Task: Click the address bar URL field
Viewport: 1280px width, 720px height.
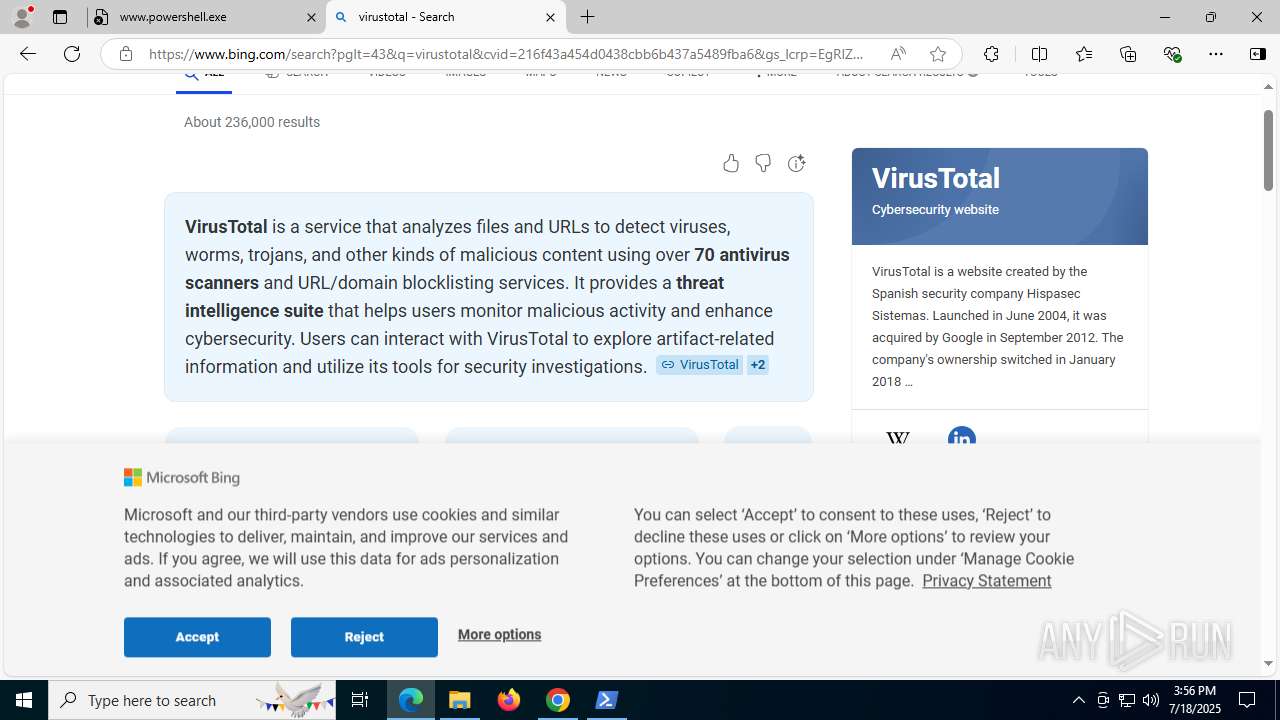Action: tap(506, 54)
